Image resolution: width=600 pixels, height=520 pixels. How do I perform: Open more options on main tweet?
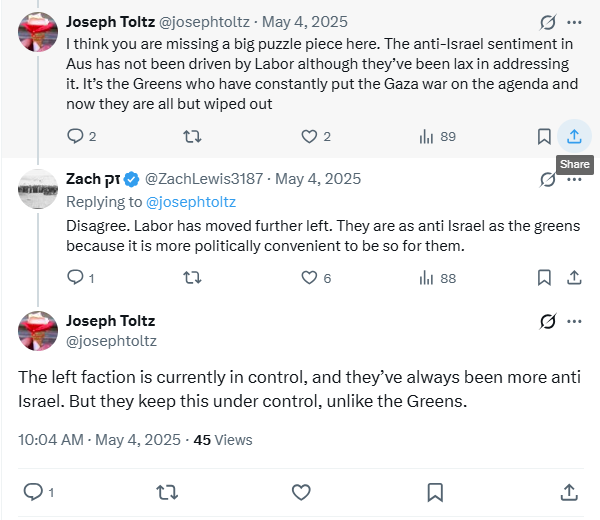coord(574,321)
